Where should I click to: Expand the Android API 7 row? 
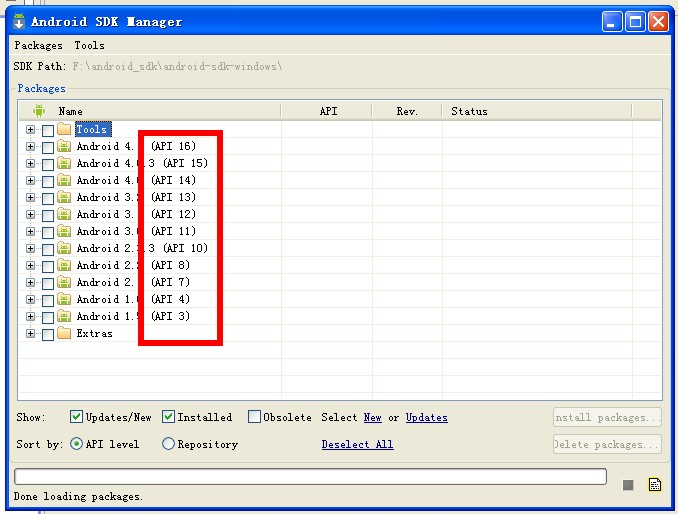click(x=30, y=282)
